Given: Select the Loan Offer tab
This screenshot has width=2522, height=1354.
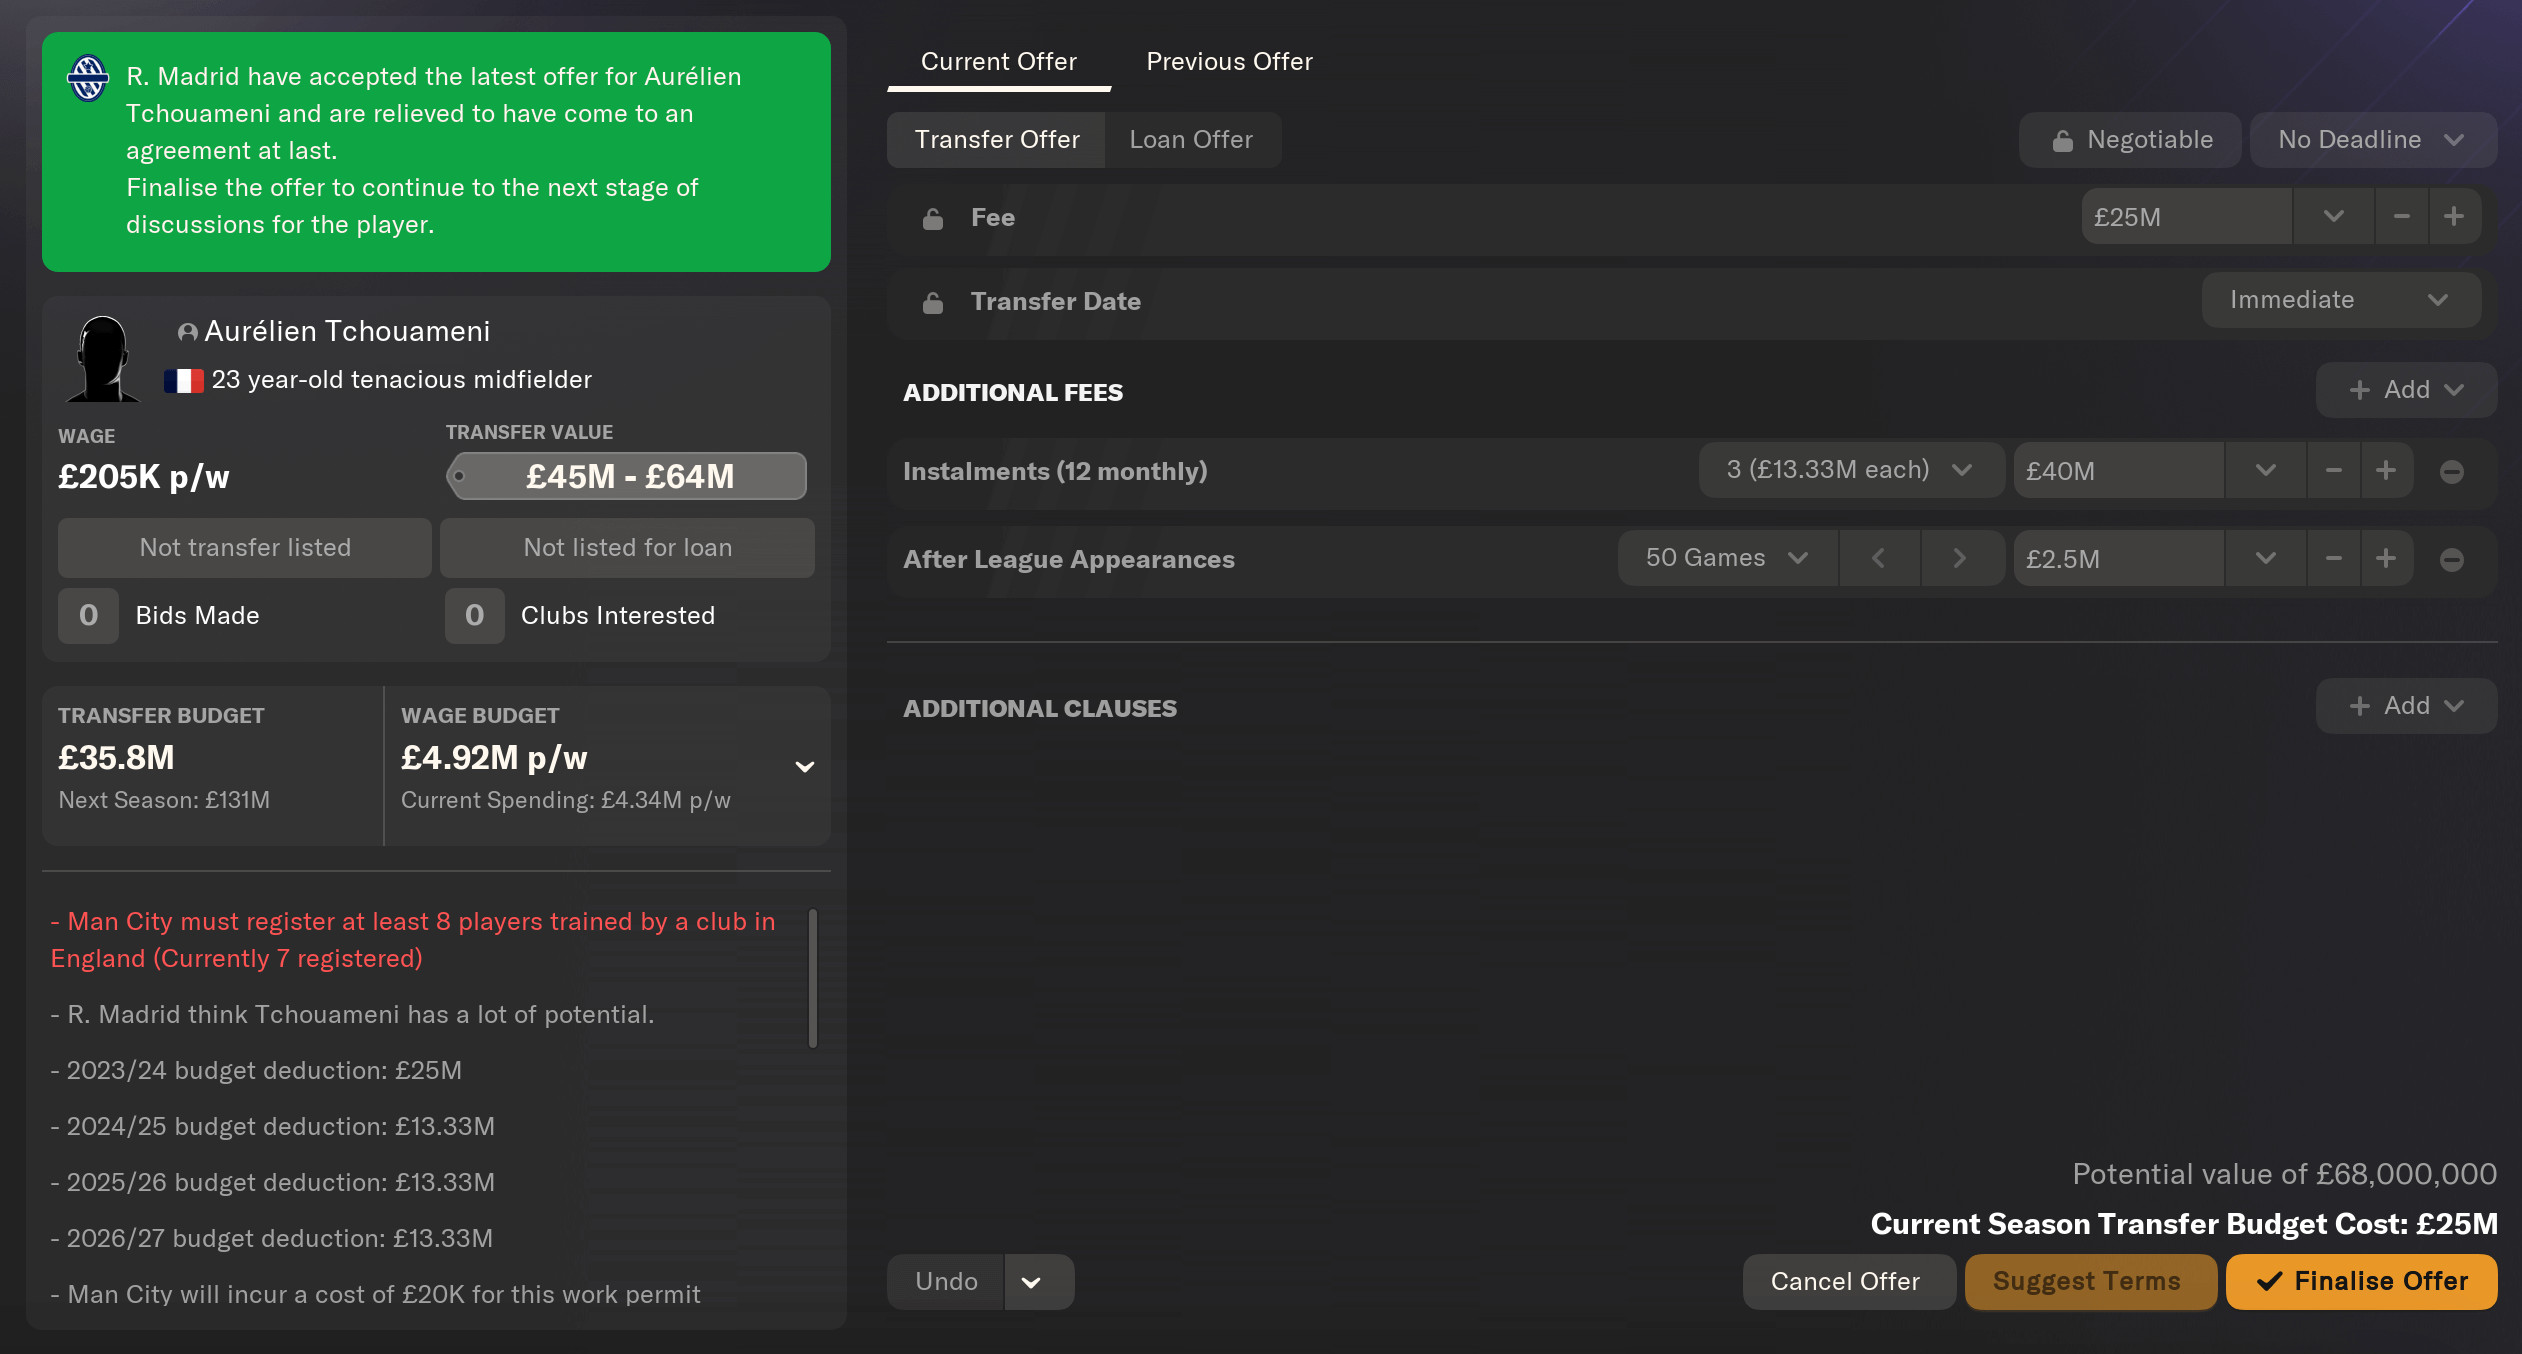Looking at the screenshot, I should 1191,140.
